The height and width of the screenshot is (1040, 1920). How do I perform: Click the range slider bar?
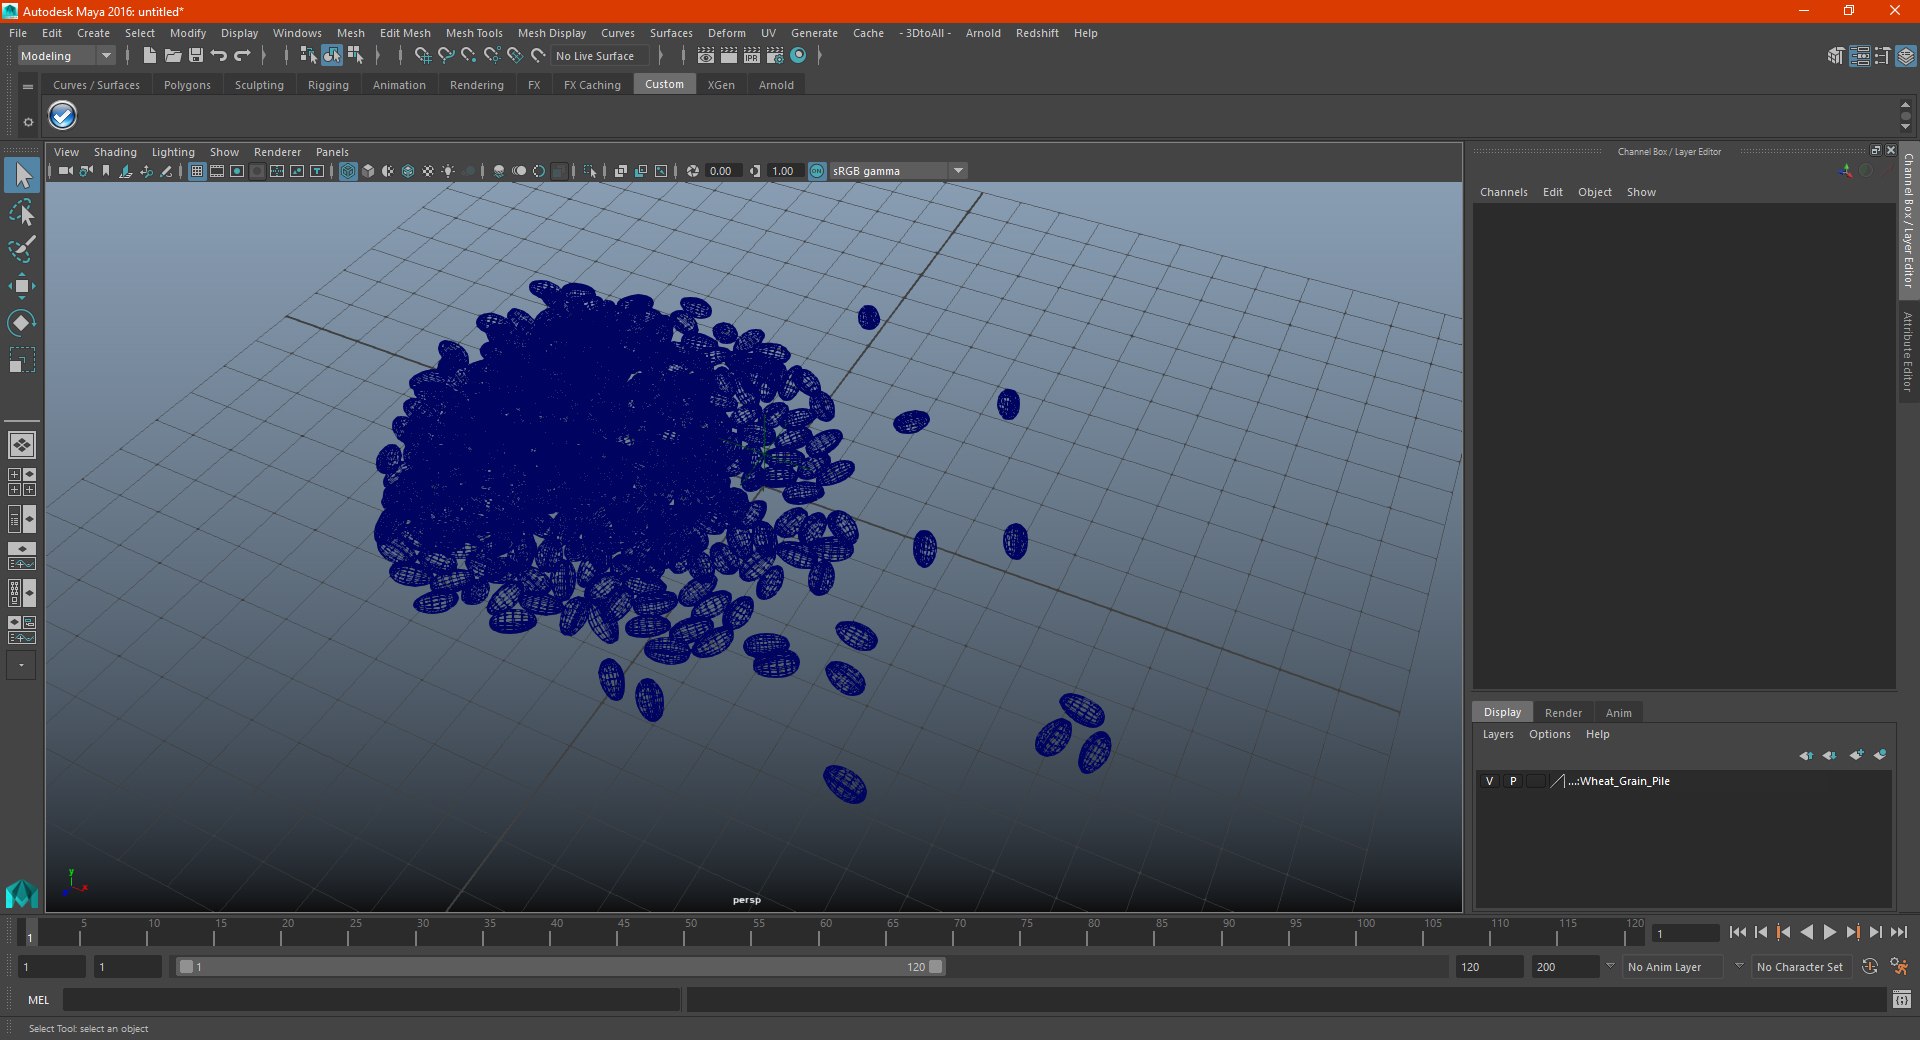click(x=559, y=967)
